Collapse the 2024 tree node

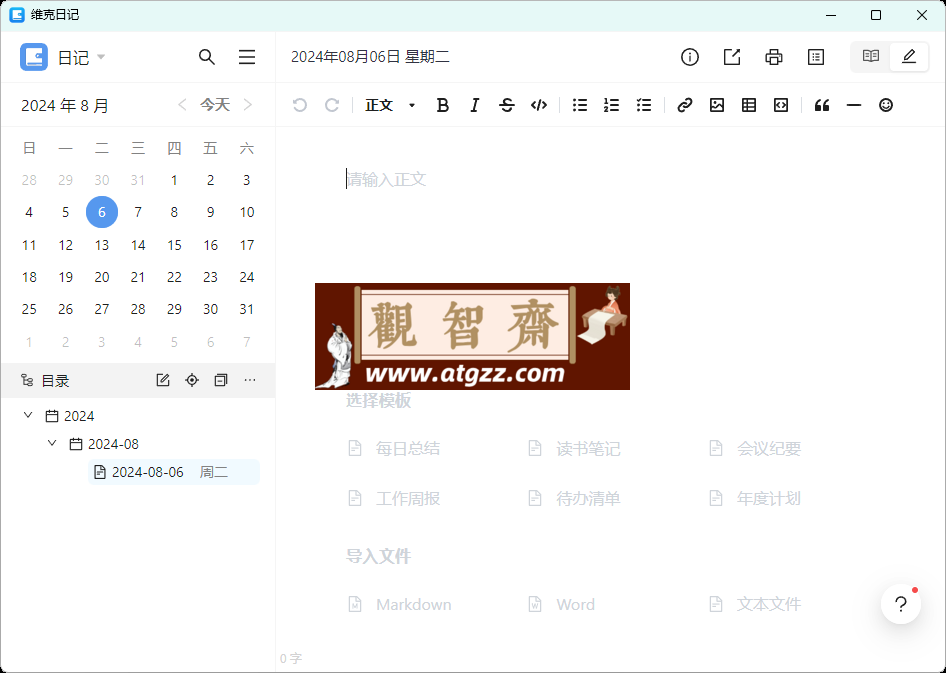tap(28, 415)
